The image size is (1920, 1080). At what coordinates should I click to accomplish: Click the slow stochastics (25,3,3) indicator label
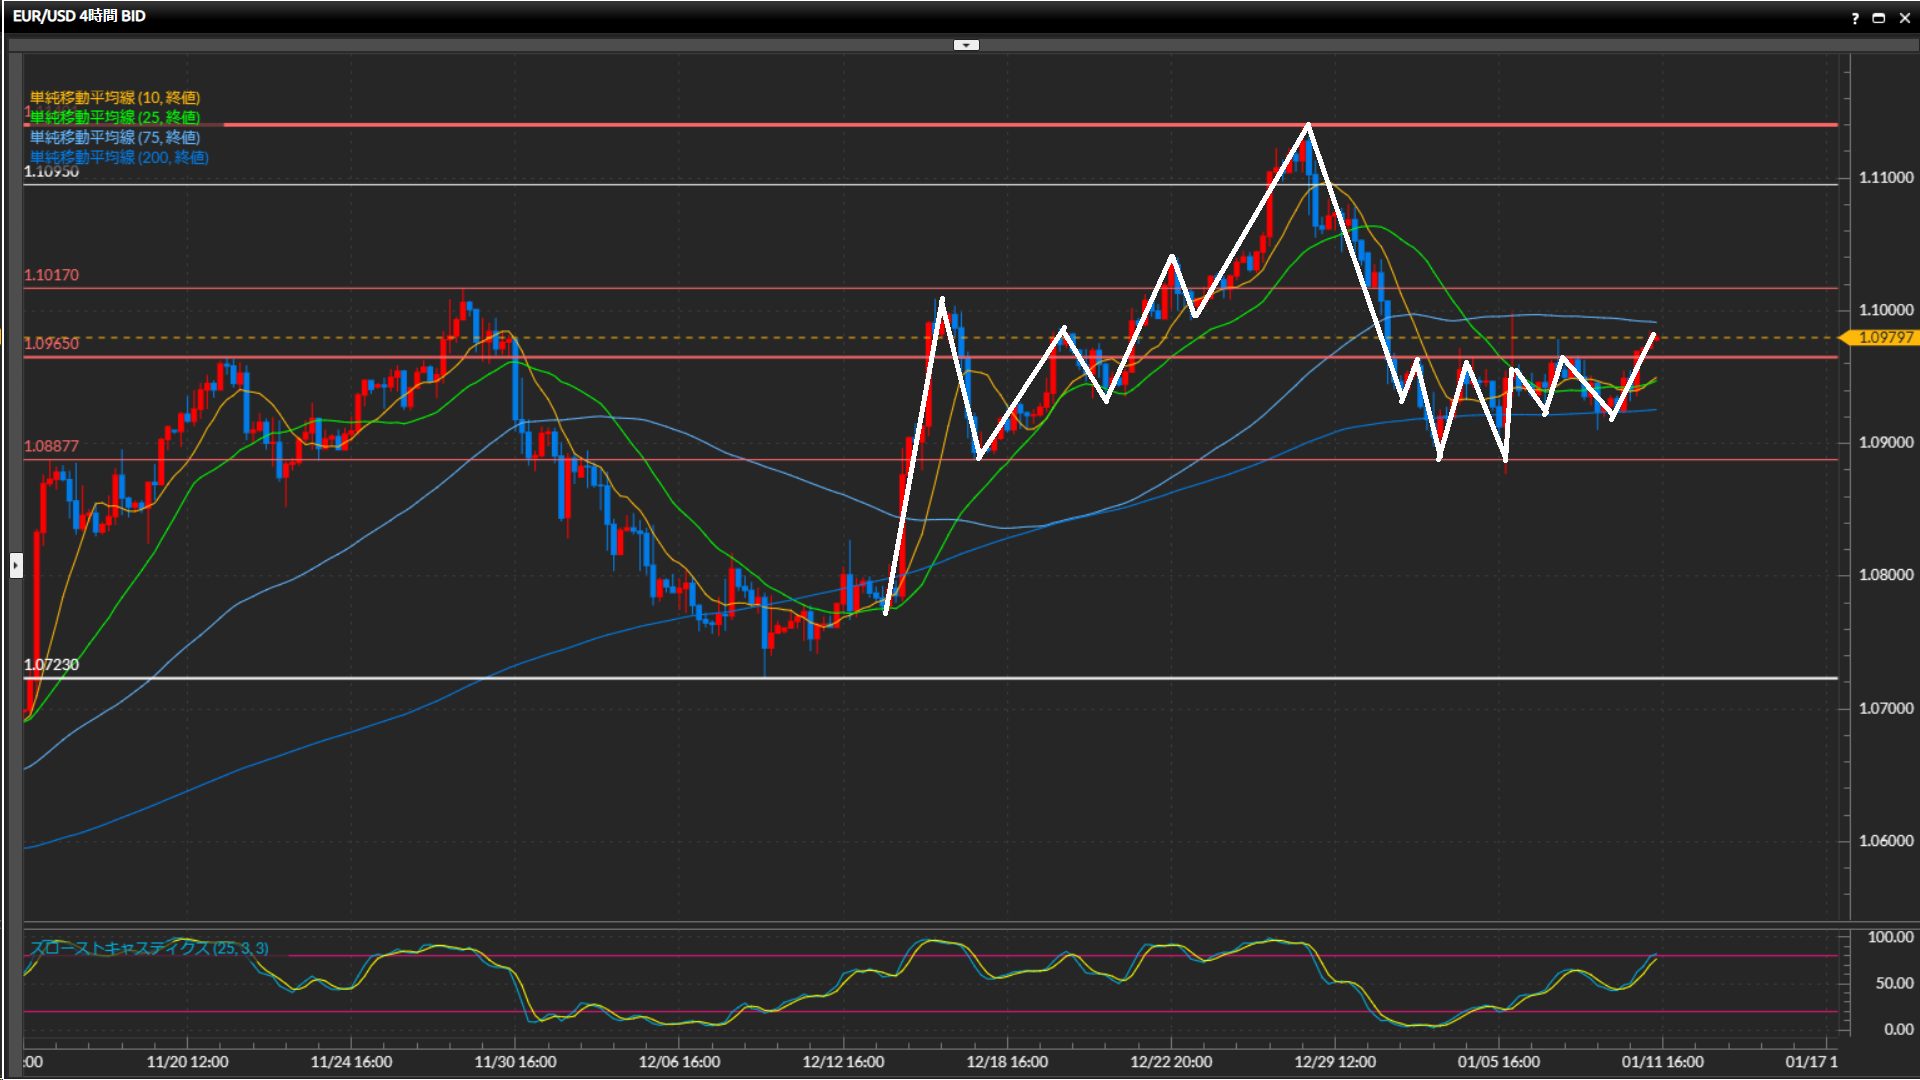point(149,948)
